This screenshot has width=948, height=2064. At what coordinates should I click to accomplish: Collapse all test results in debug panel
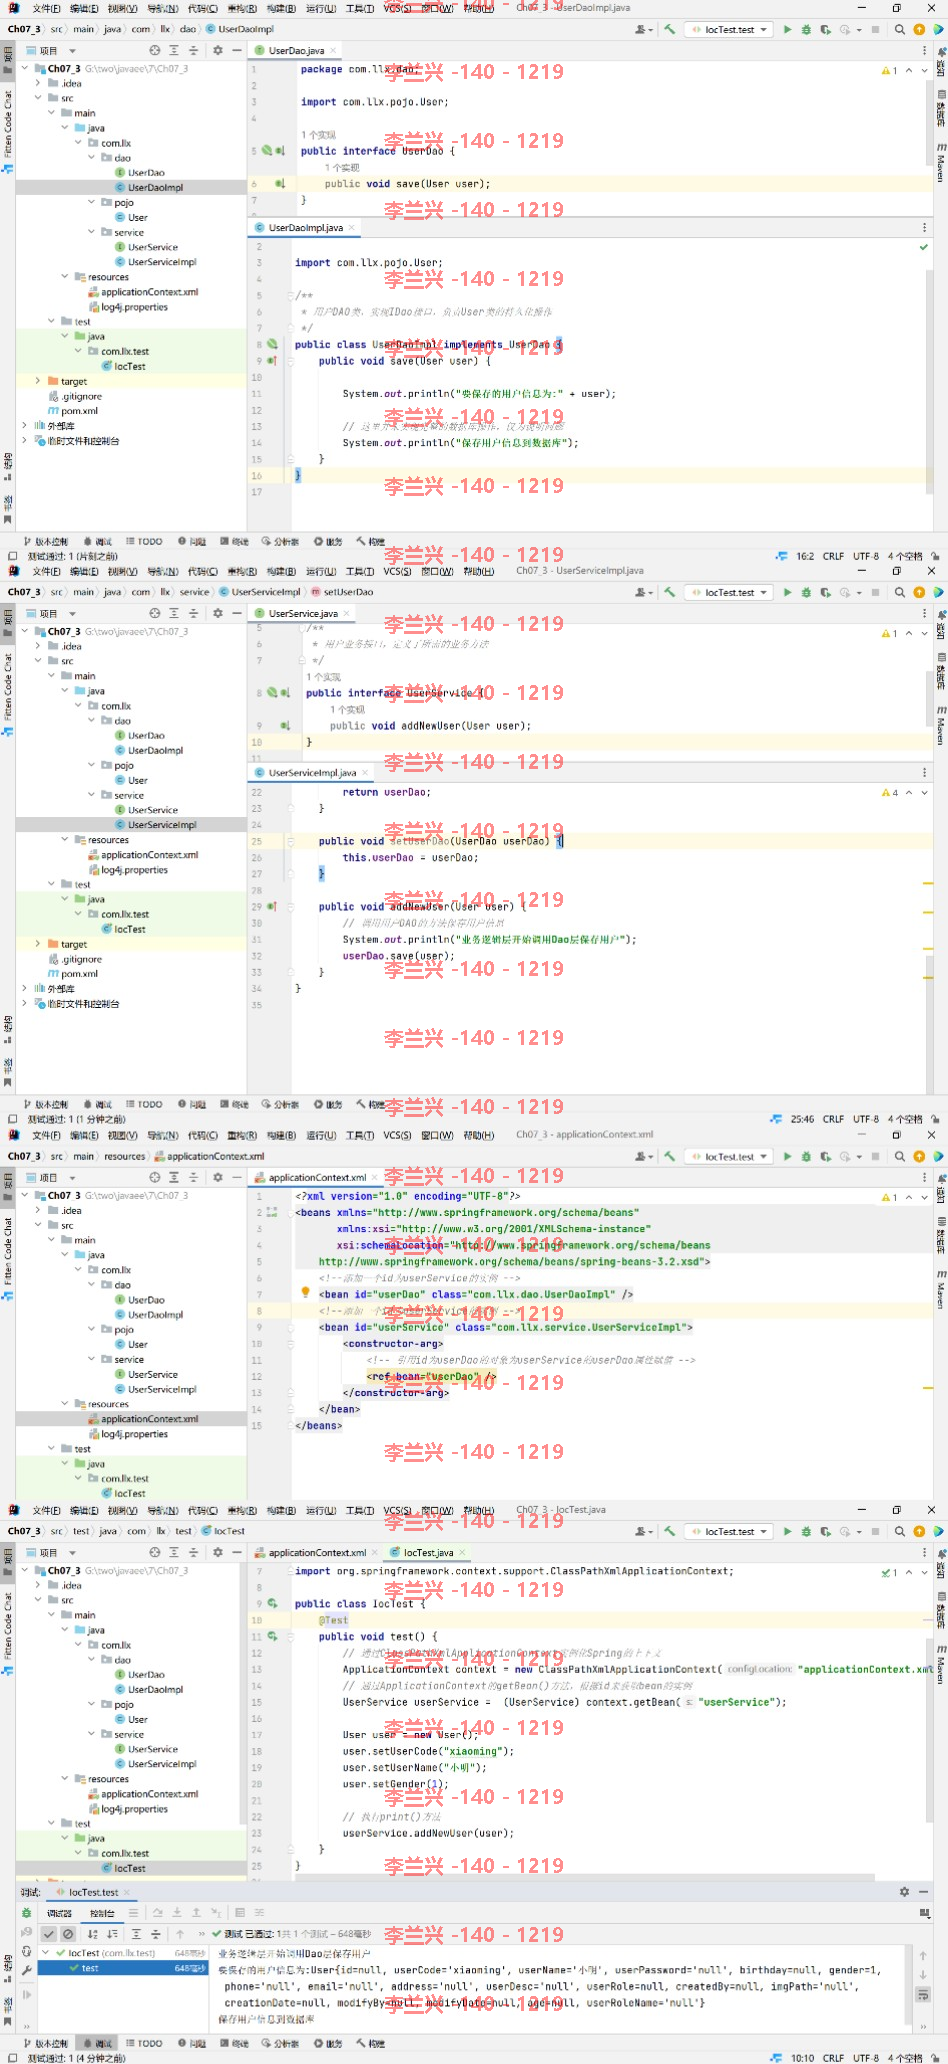[156, 1934]
